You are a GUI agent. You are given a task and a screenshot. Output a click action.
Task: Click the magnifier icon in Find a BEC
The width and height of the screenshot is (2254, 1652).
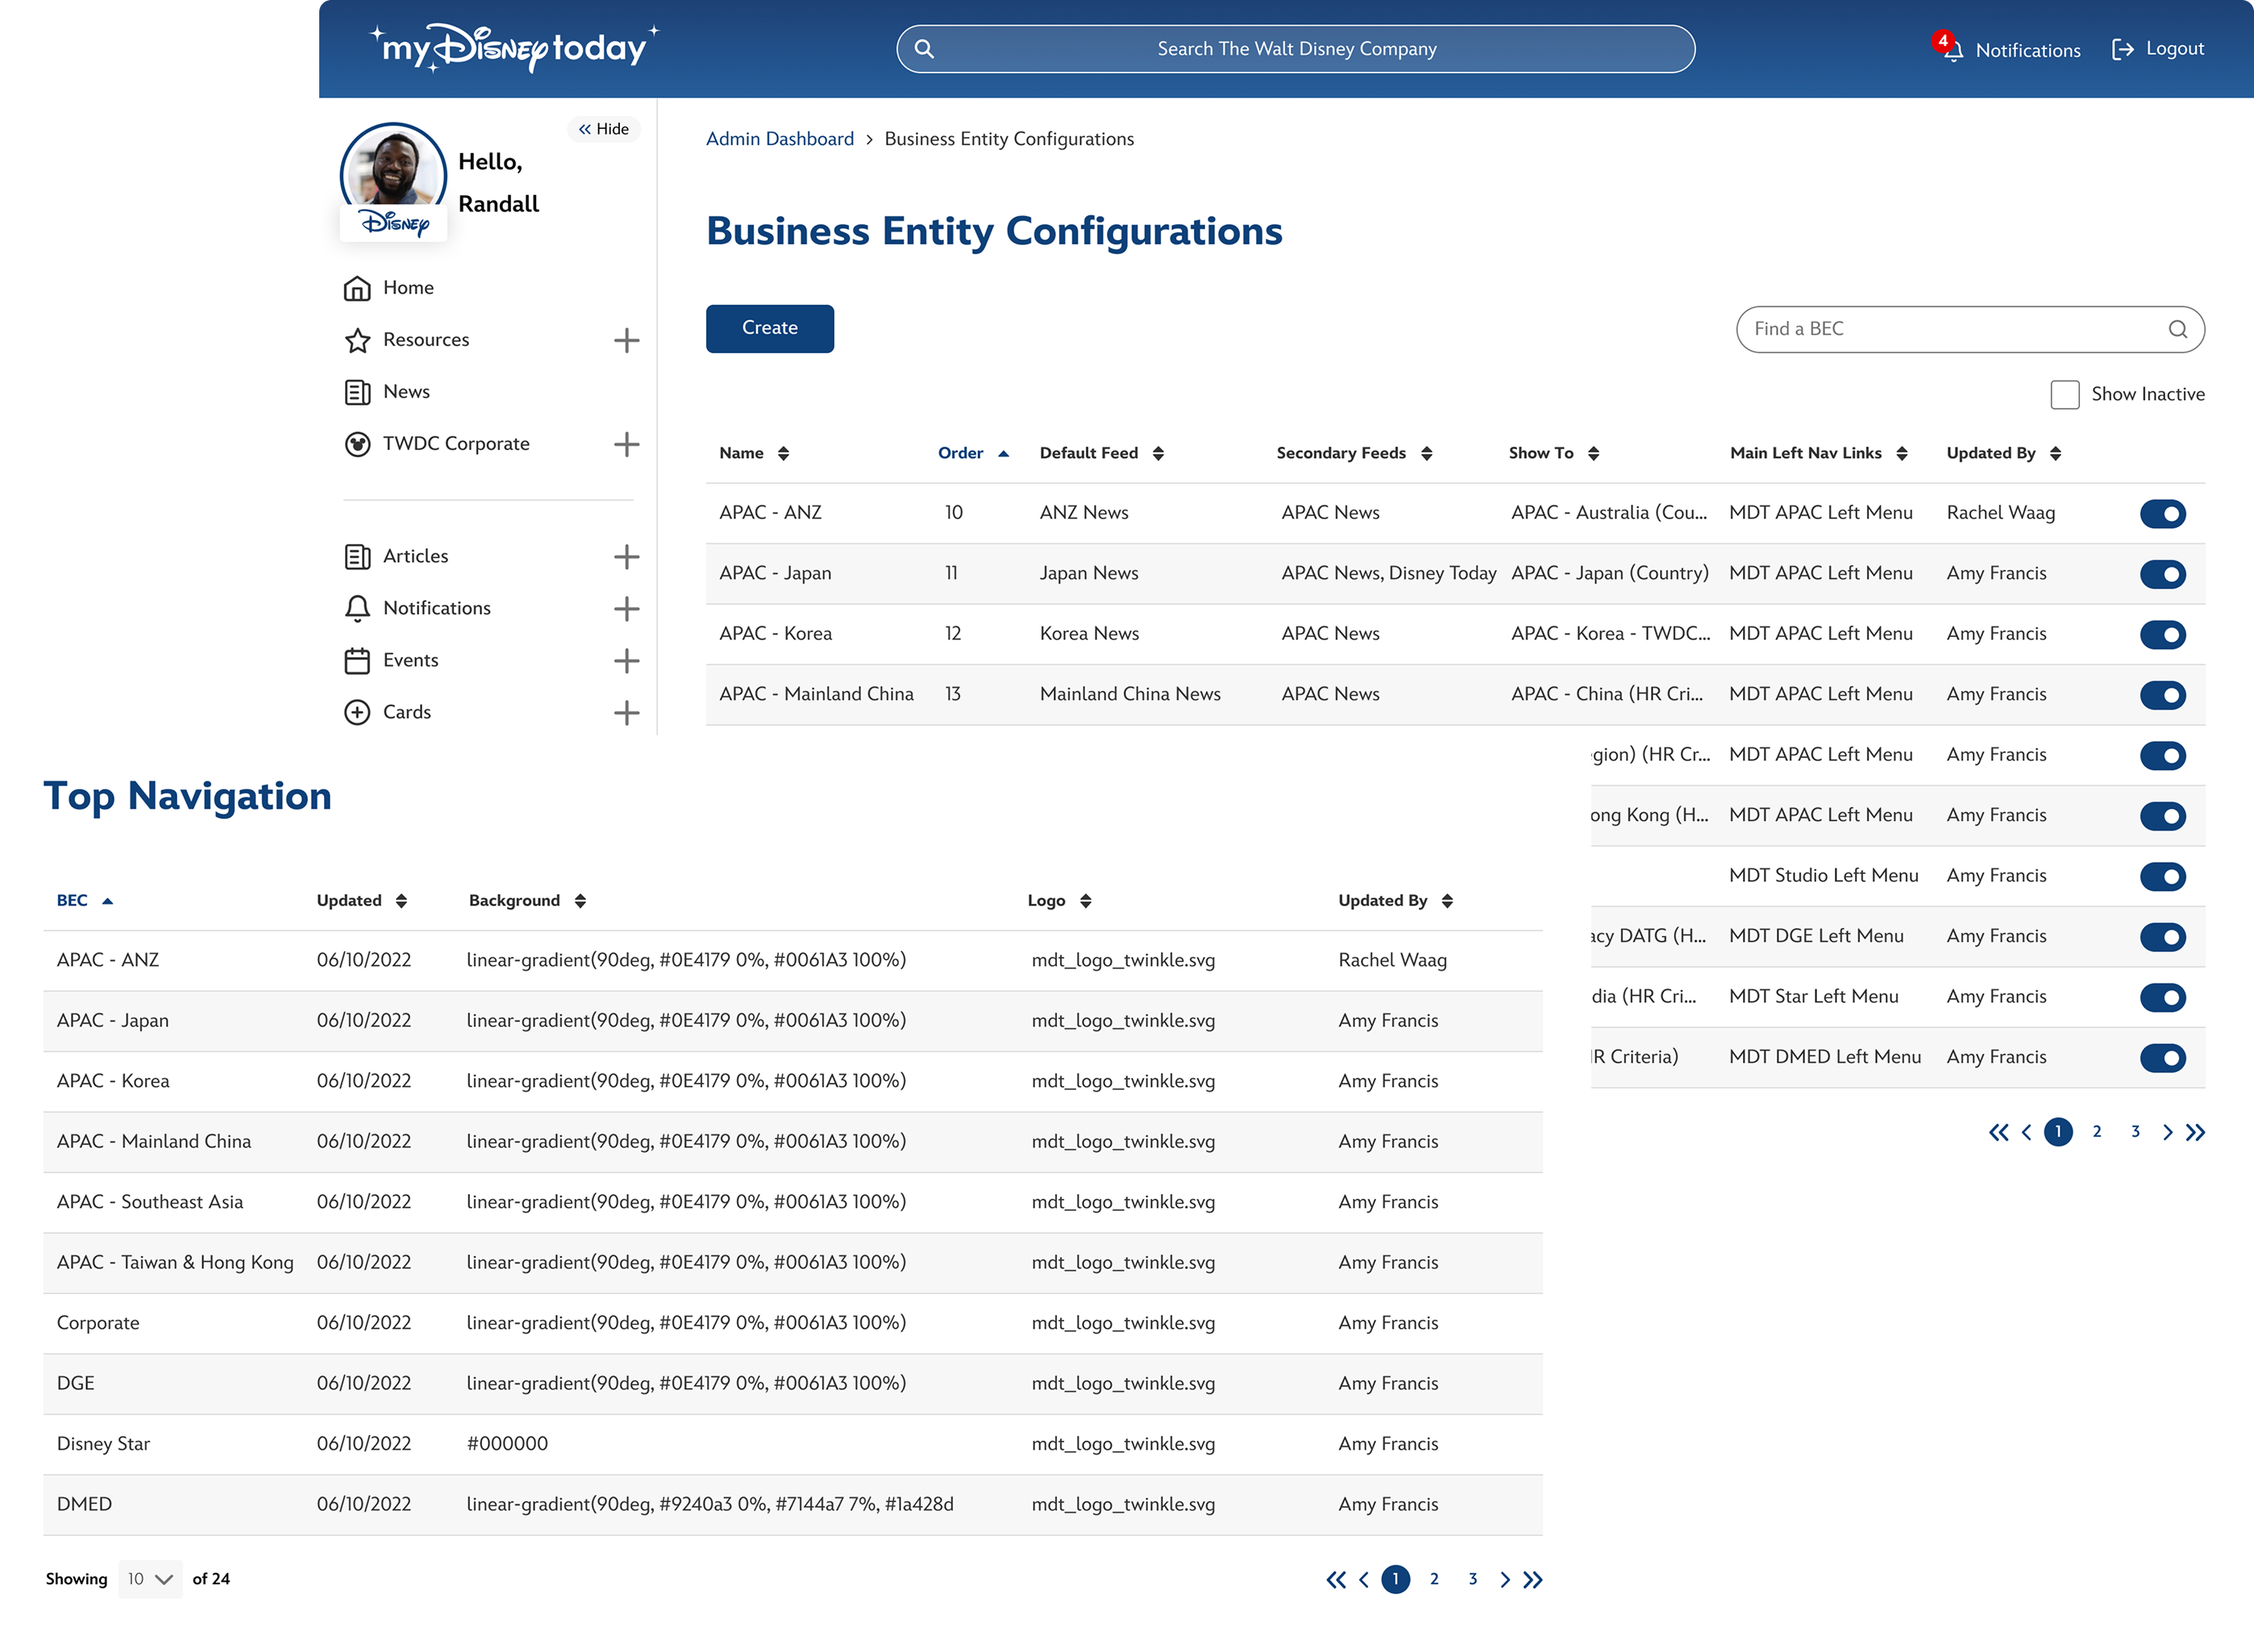coord(2177,329)
